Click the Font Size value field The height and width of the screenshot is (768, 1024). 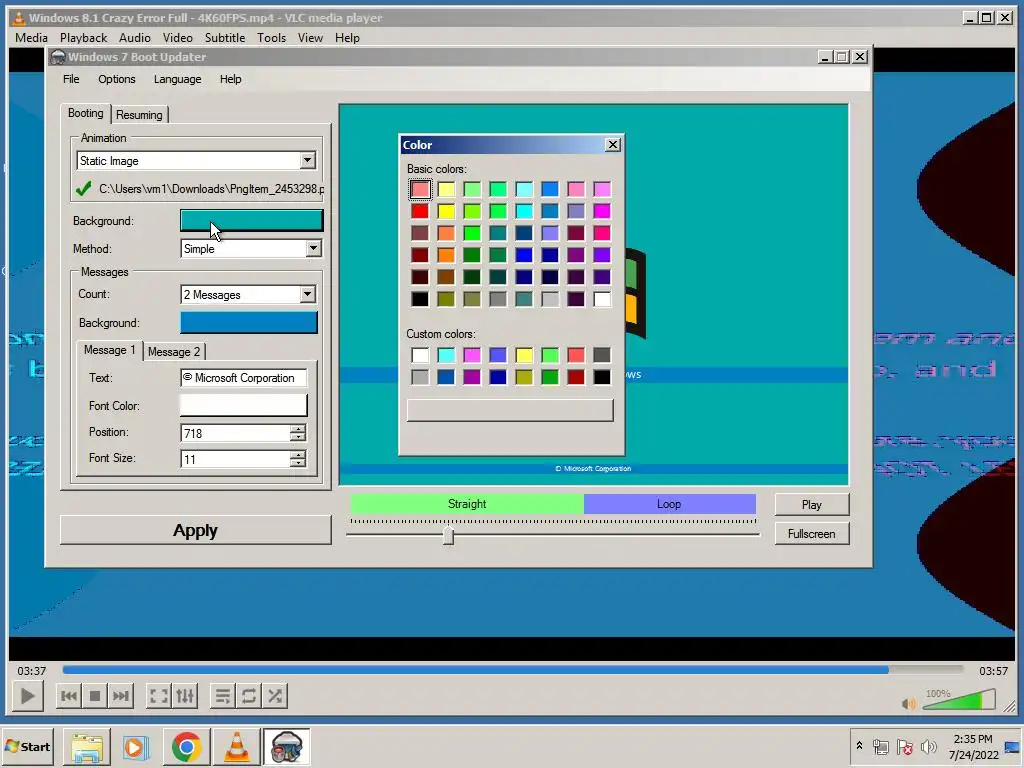tap(235, 459)
